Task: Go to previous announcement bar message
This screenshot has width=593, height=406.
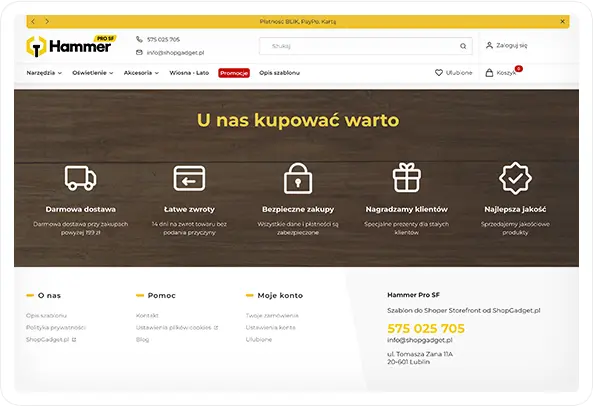Action: (33, 22)
